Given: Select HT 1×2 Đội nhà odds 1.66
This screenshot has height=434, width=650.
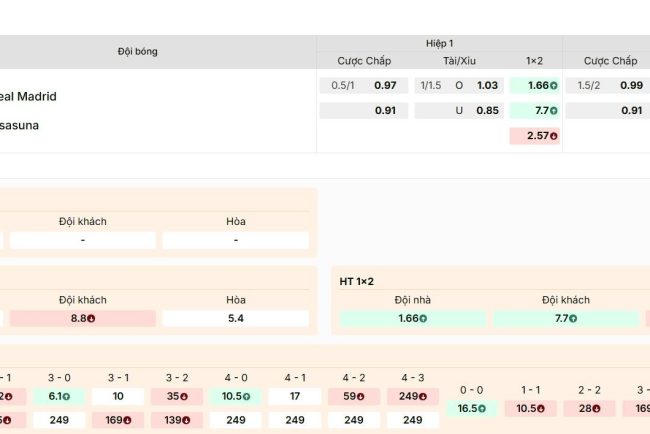Looking at the screenshot, I should point(412,318).
